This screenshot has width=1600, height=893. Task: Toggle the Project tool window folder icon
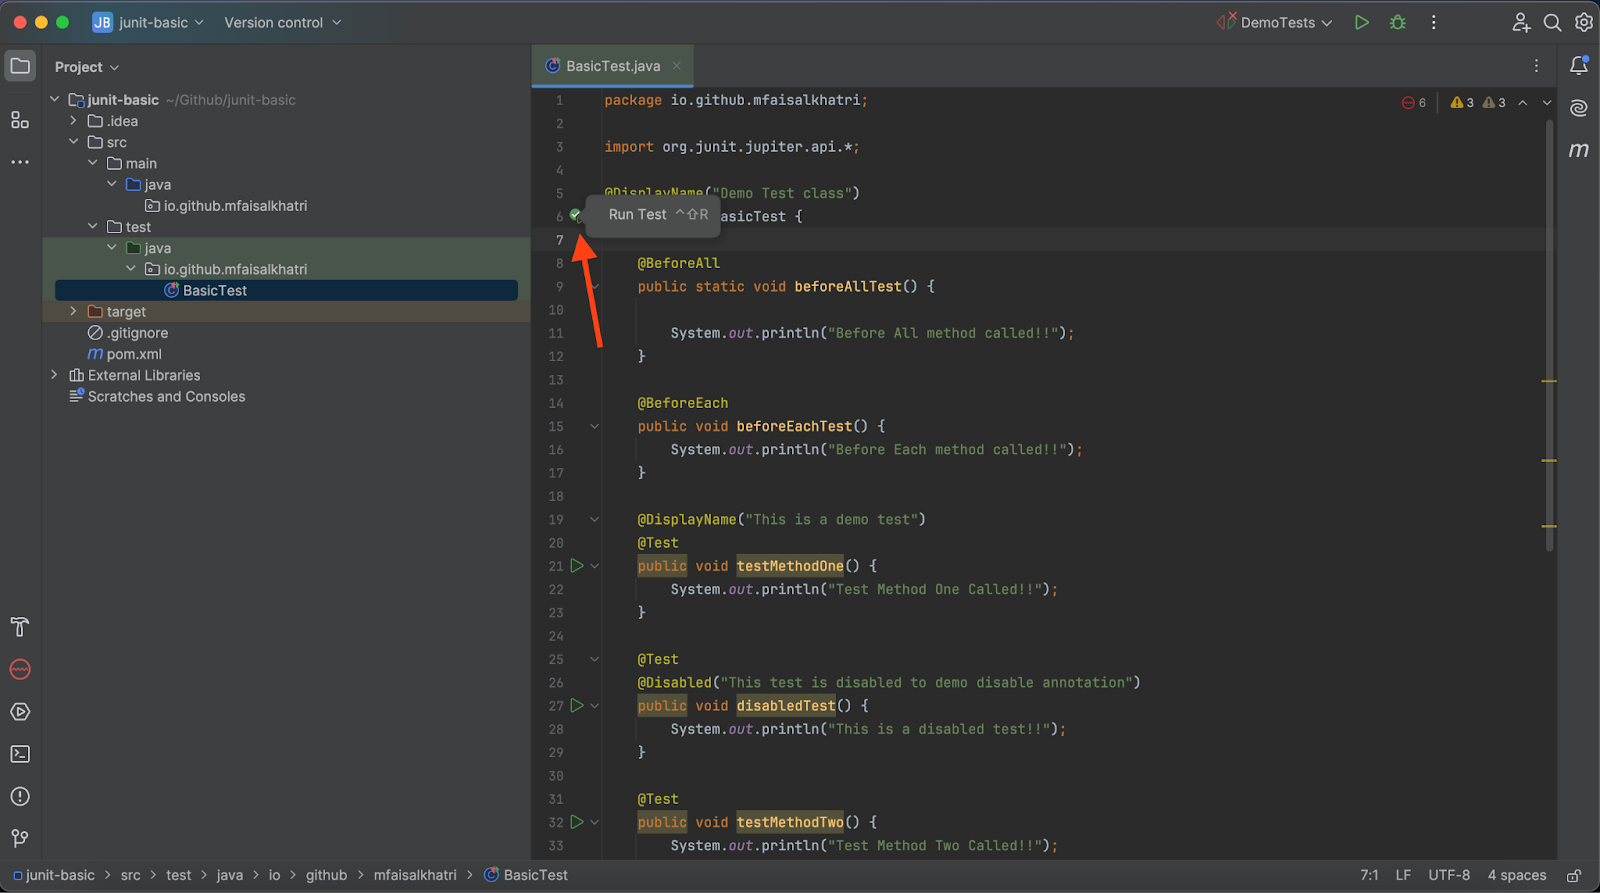click(x=20, y=67)
